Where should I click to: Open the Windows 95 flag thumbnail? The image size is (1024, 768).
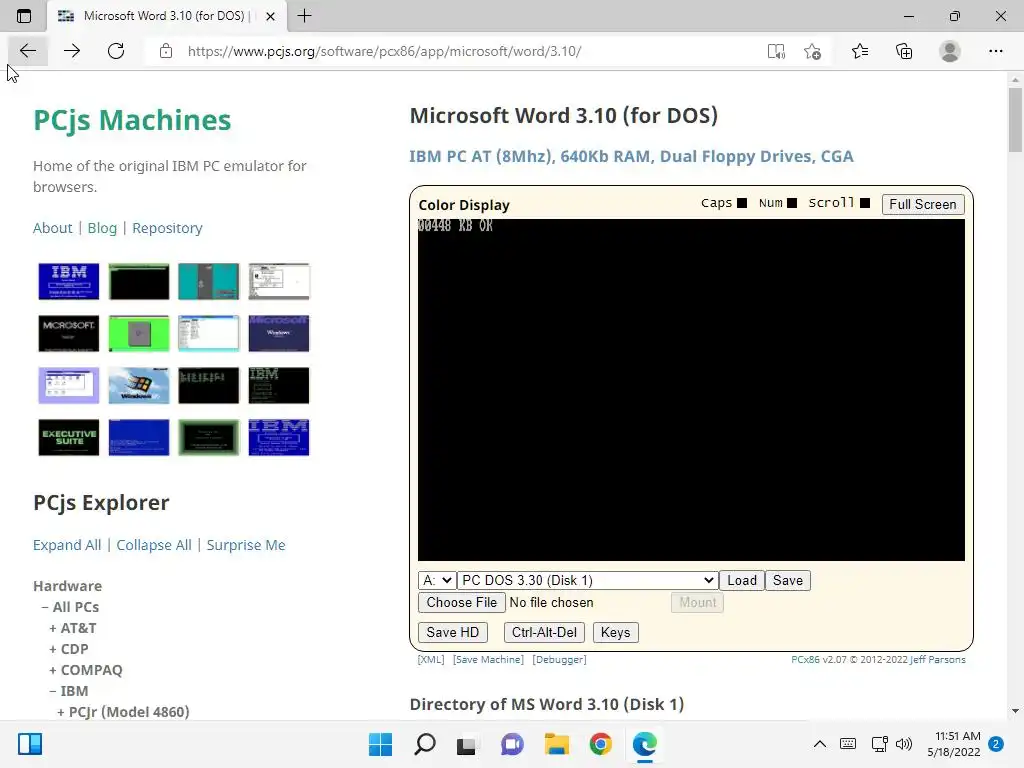pos(138,385)
